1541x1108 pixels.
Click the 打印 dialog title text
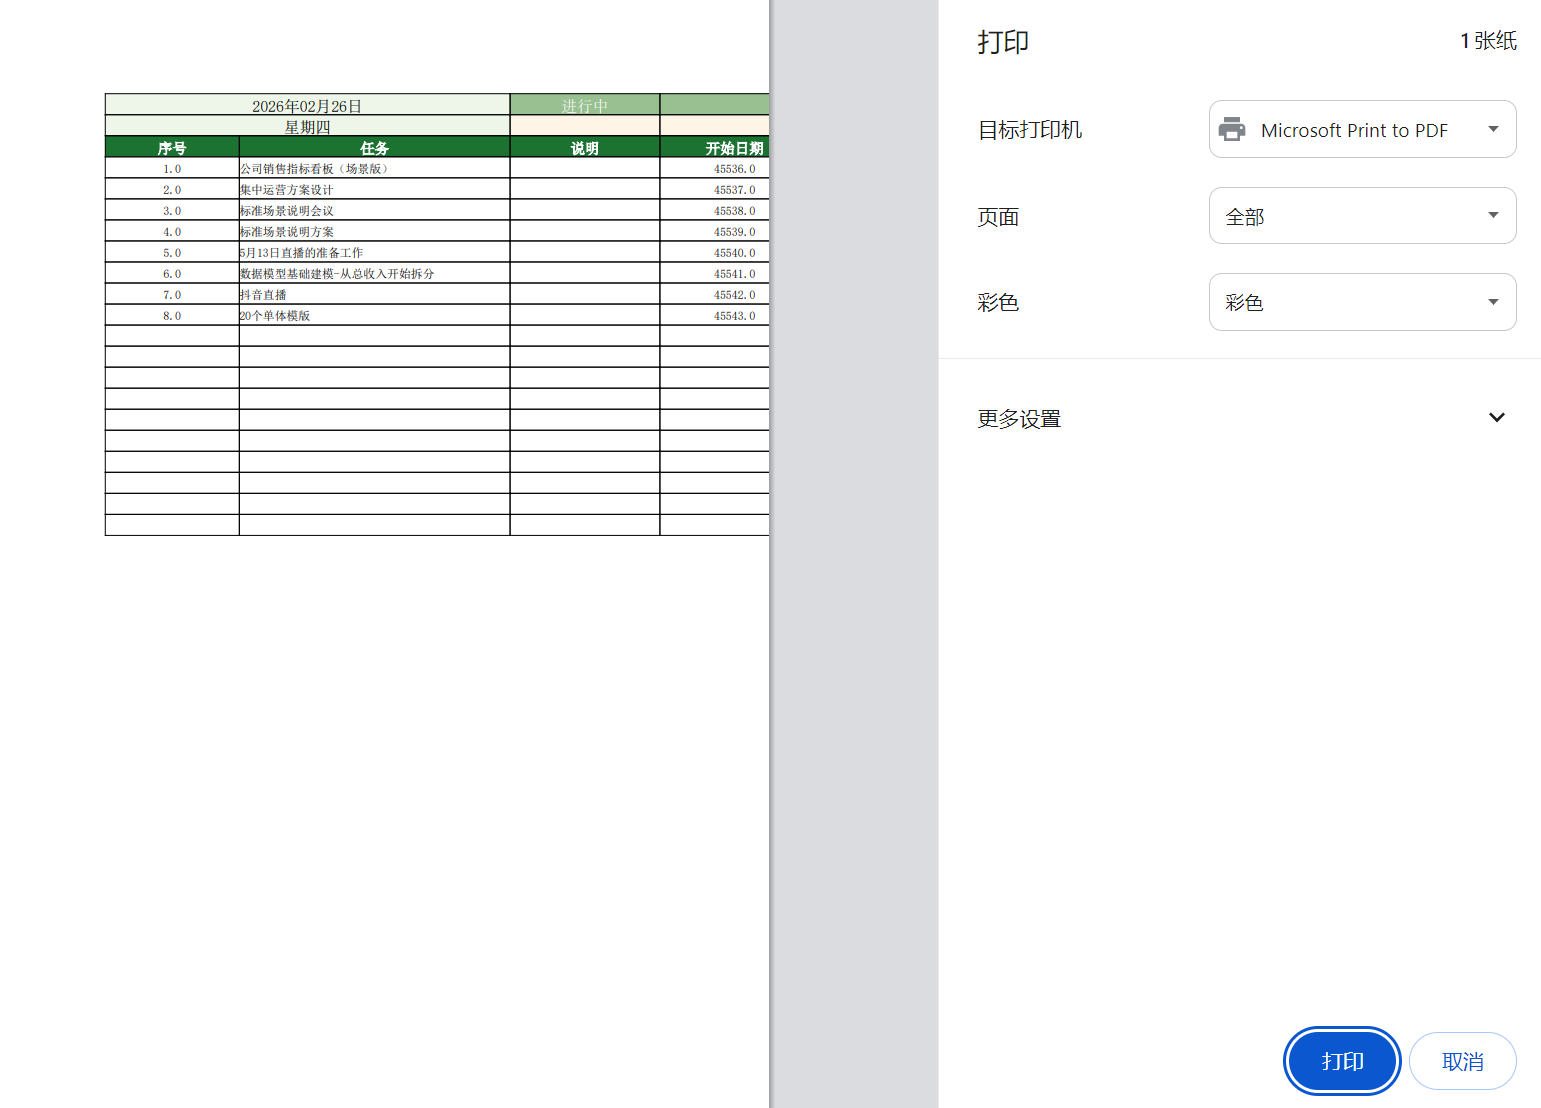coord(1003,41)
